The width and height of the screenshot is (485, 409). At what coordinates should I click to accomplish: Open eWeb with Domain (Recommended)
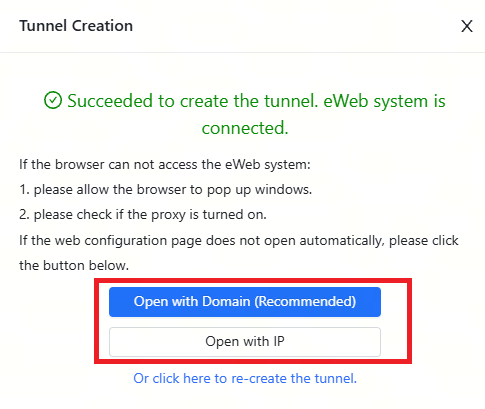point(245,302)
